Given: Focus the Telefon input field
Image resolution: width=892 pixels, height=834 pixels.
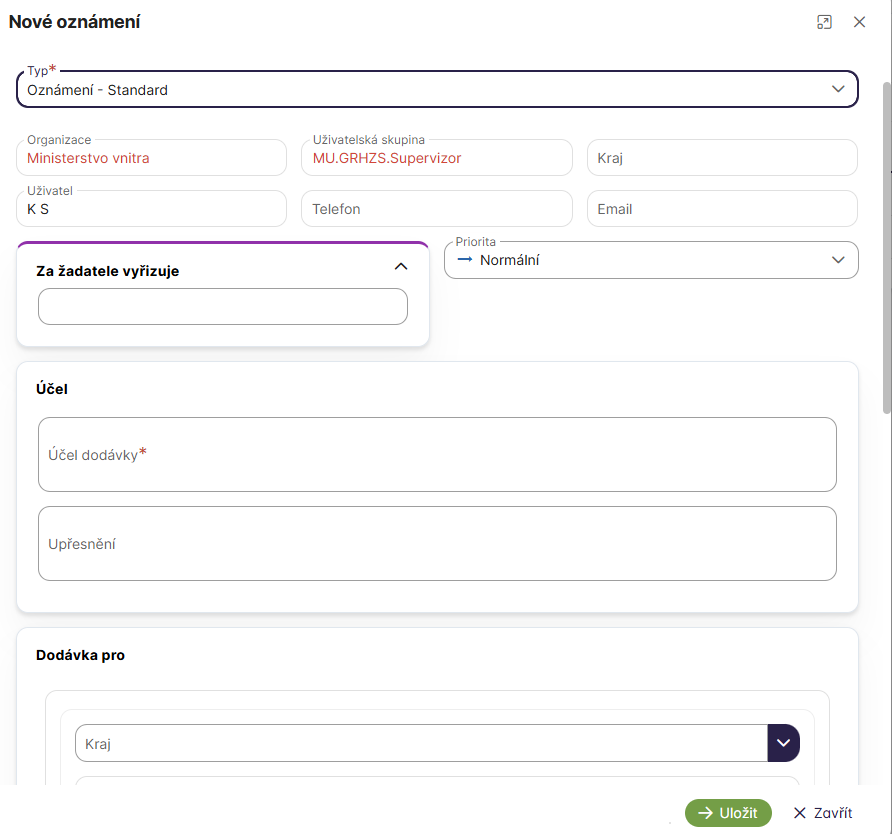Looking at the screenshot, I should click(x=436, y=209).
